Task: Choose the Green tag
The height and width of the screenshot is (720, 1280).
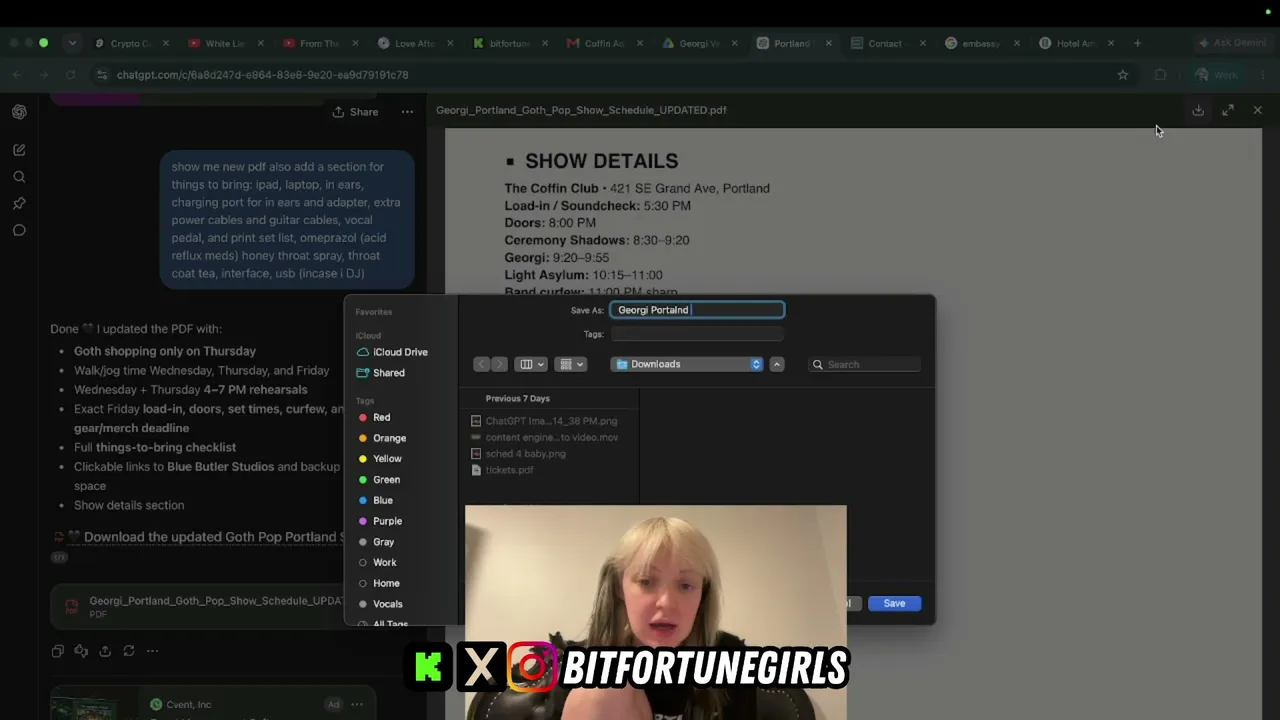Action: coord(379,480)
